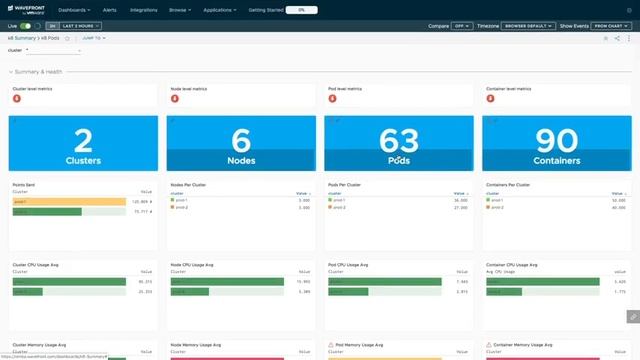Open the Last 2 Hours dropdown
Image resolution: width=640 pixels, height=360 pixels.
80,26
